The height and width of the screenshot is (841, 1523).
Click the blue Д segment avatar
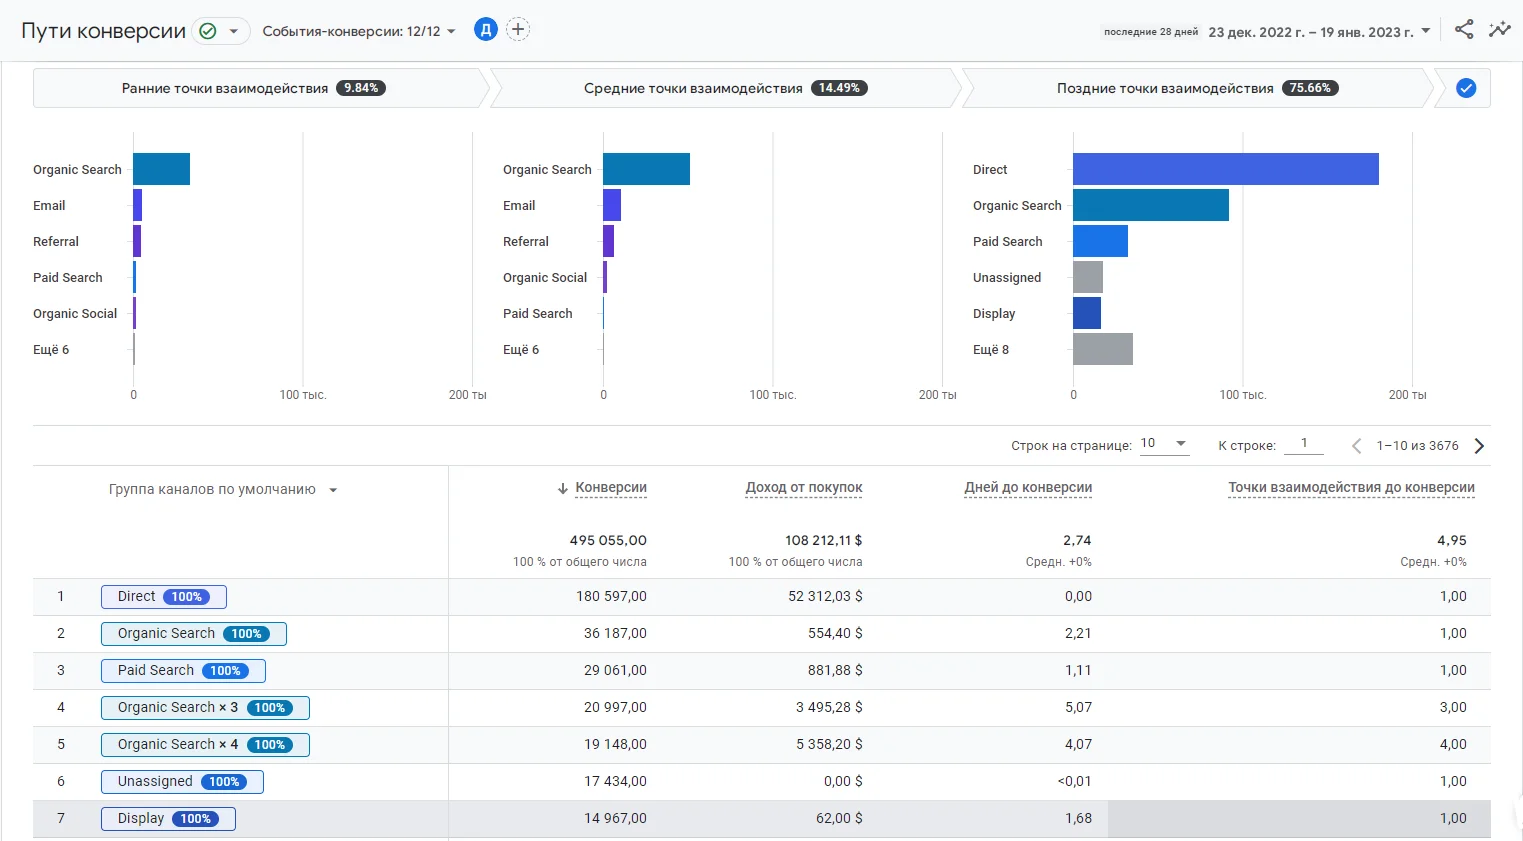485,30
